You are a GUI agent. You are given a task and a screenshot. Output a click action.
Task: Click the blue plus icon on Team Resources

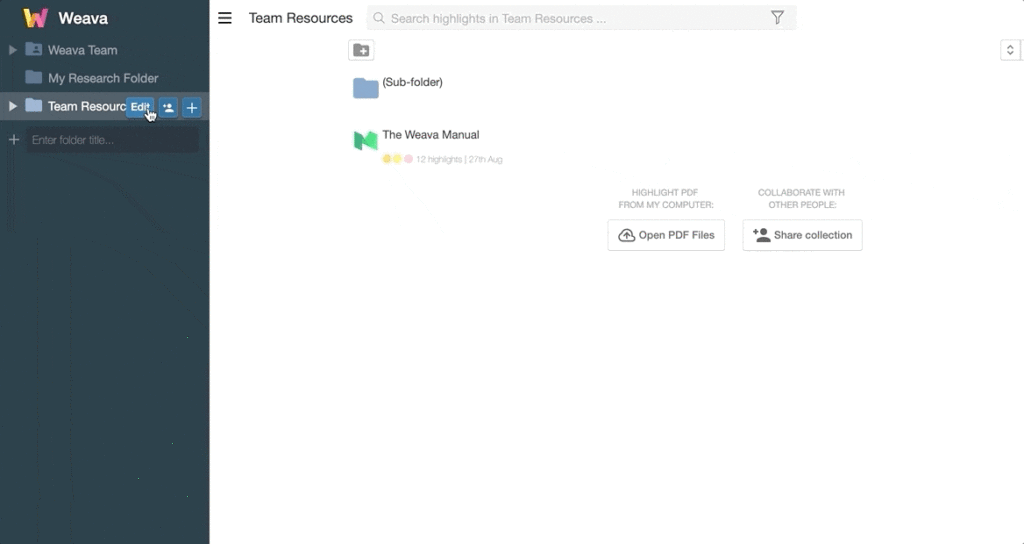click(192, 107)
